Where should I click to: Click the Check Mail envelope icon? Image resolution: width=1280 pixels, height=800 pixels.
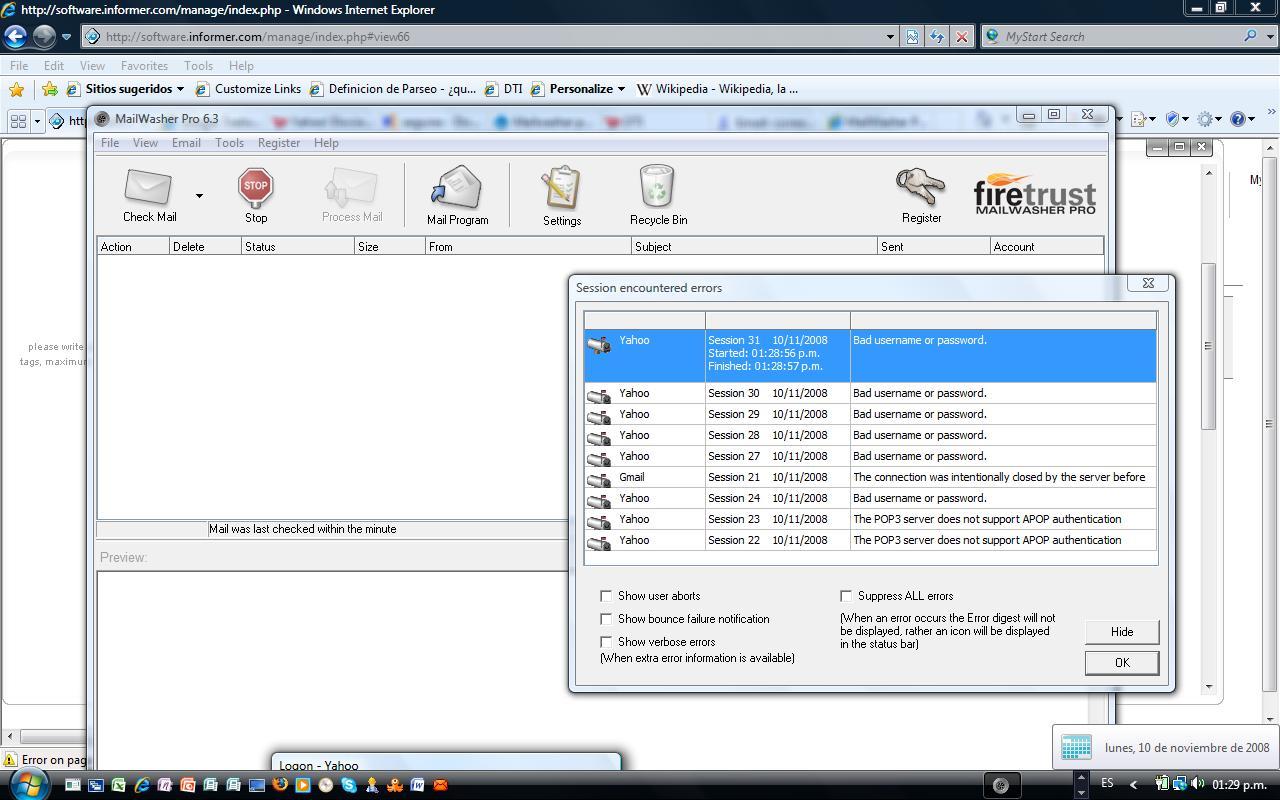point(148,187)
